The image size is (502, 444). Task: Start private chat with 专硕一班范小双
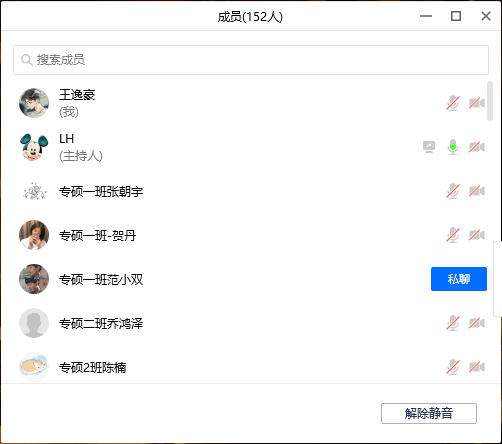click(x=459, y=279)
